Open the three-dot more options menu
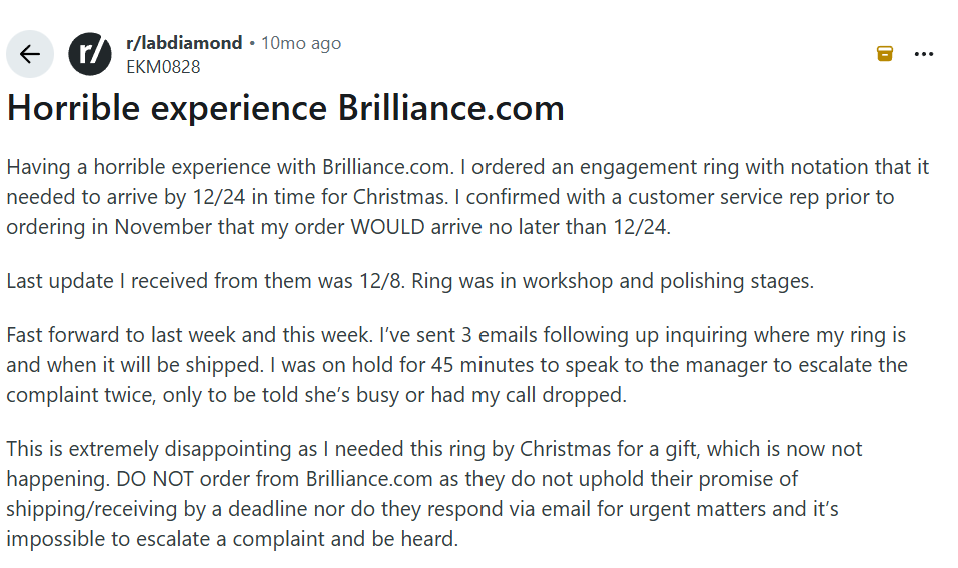Image resolution: width=958 pixels, height=568 pixels. pos(924,54)
